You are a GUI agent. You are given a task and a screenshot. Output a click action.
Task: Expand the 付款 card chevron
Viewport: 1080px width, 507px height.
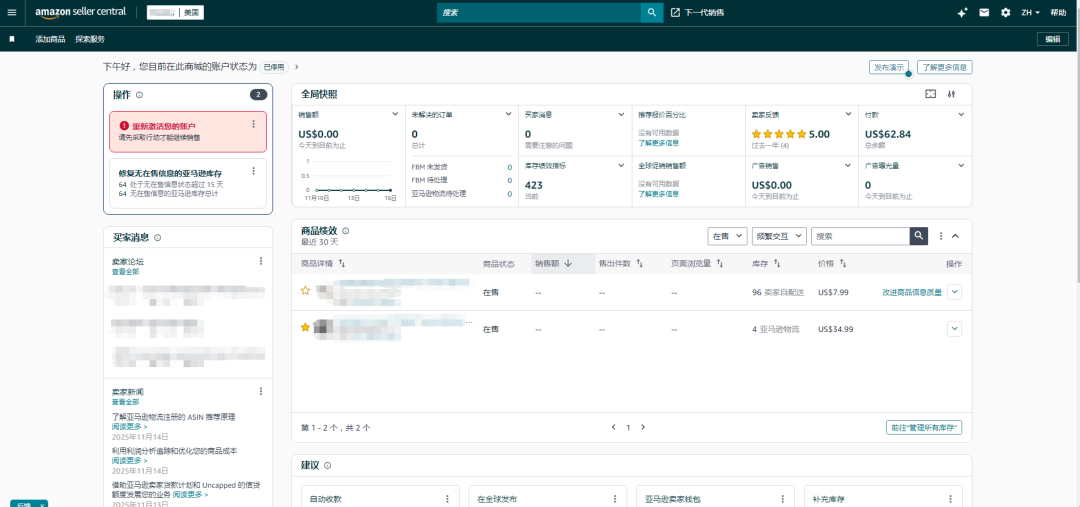coord(962,114)
